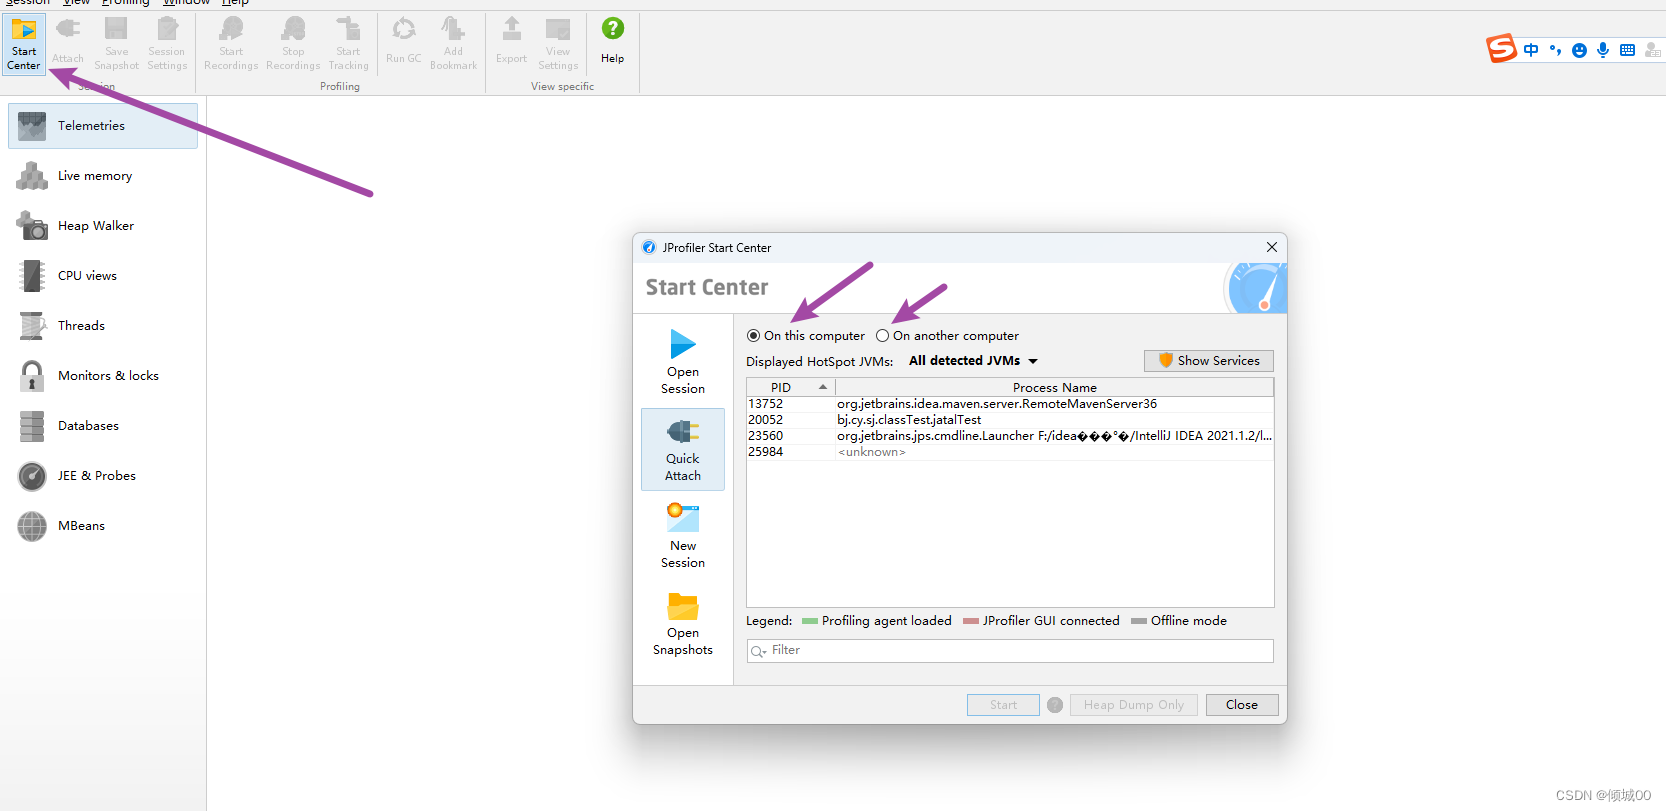Select Live memory in the sidebar

click(103, 176)
